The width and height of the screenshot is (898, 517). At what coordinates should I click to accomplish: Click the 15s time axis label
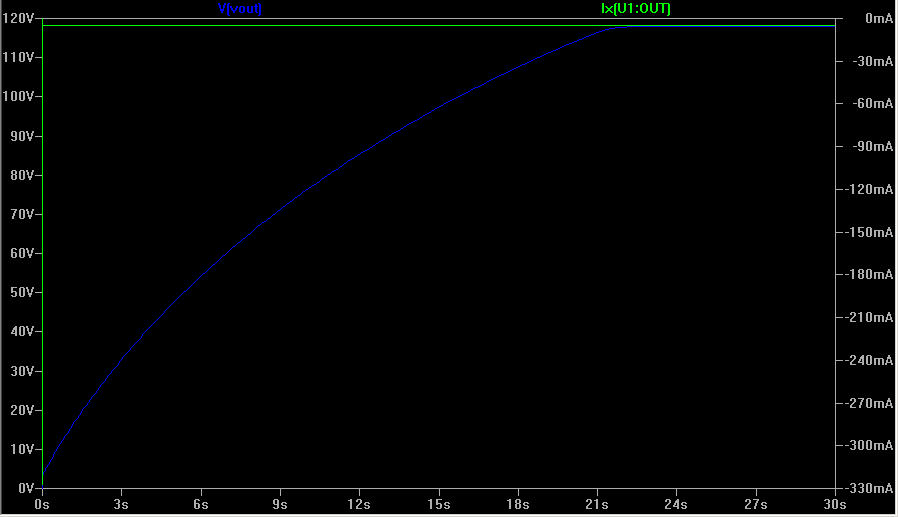438,504
